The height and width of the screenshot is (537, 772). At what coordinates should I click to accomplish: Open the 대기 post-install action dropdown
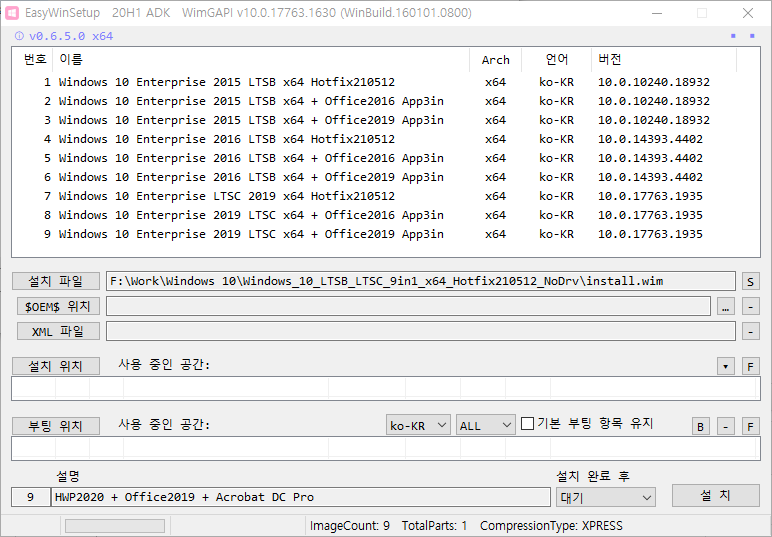[x=606, y=498]
